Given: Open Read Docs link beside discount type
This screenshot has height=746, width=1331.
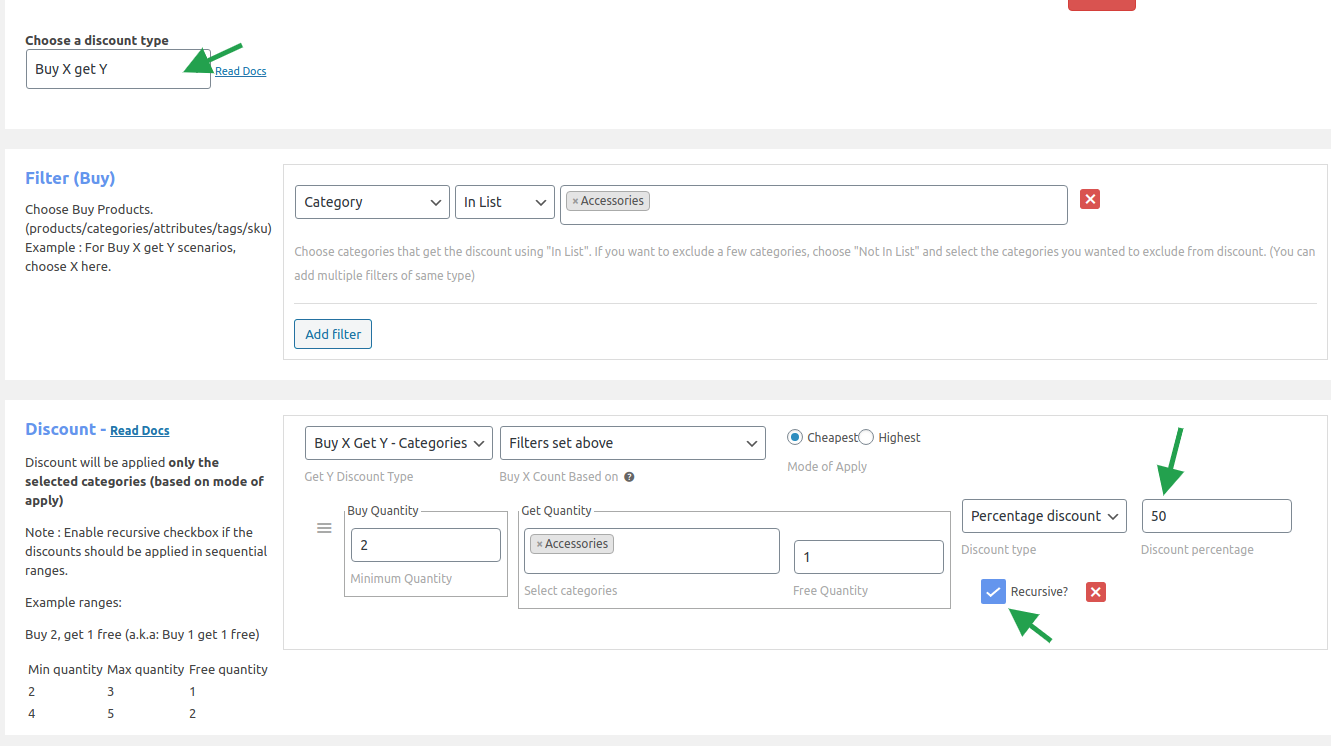Looking at the screenshot, I should click(x=241, y=71).
